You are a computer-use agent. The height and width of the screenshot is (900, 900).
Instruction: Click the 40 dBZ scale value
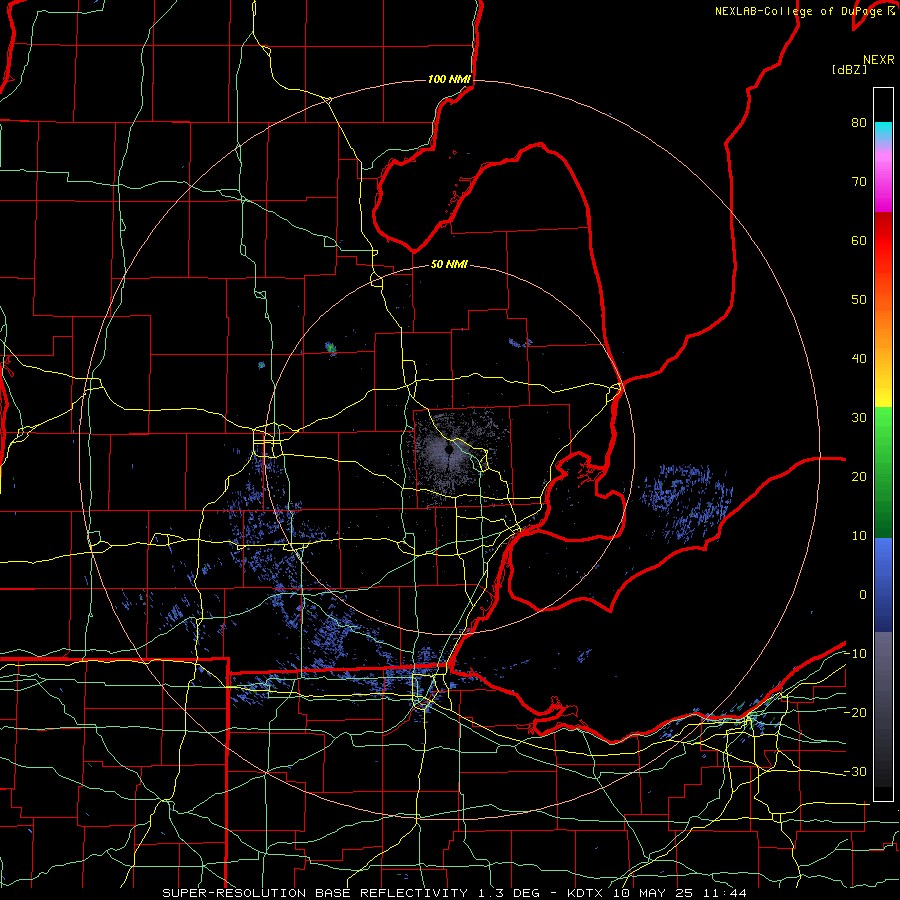point(859,359)
